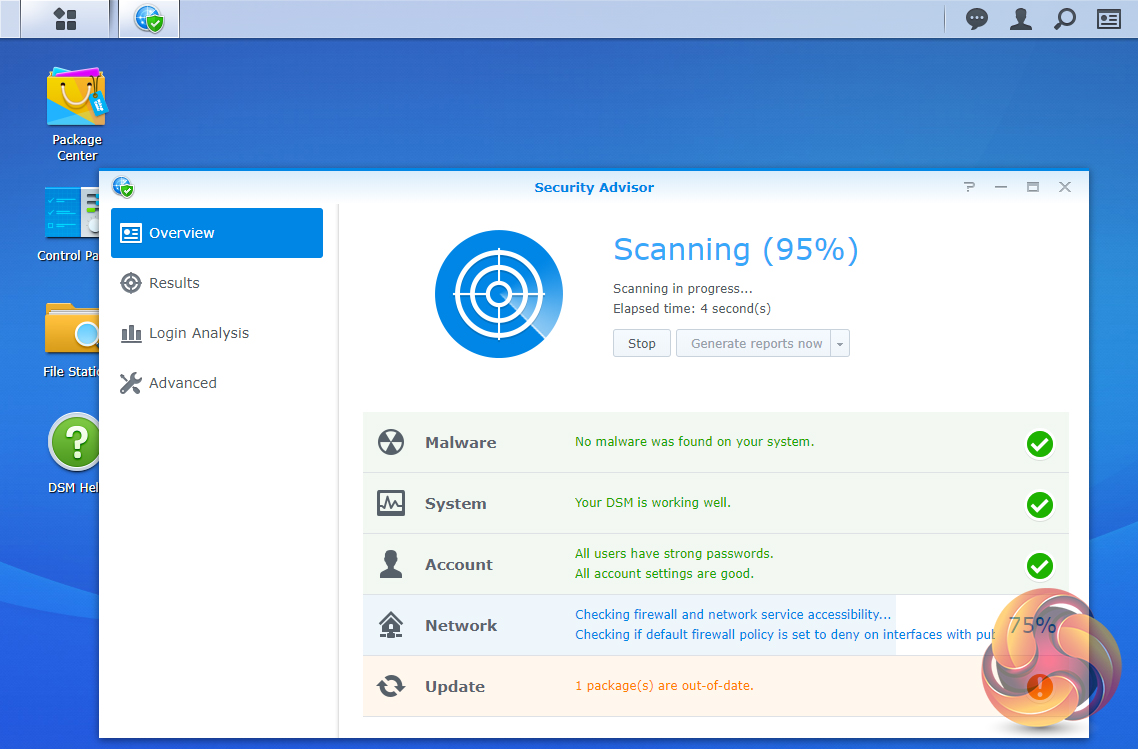Screen dimensions: 1139x750
Task: Open the notifications chat bubble icon
Action: pyautogui.click(x=977, y=19)
